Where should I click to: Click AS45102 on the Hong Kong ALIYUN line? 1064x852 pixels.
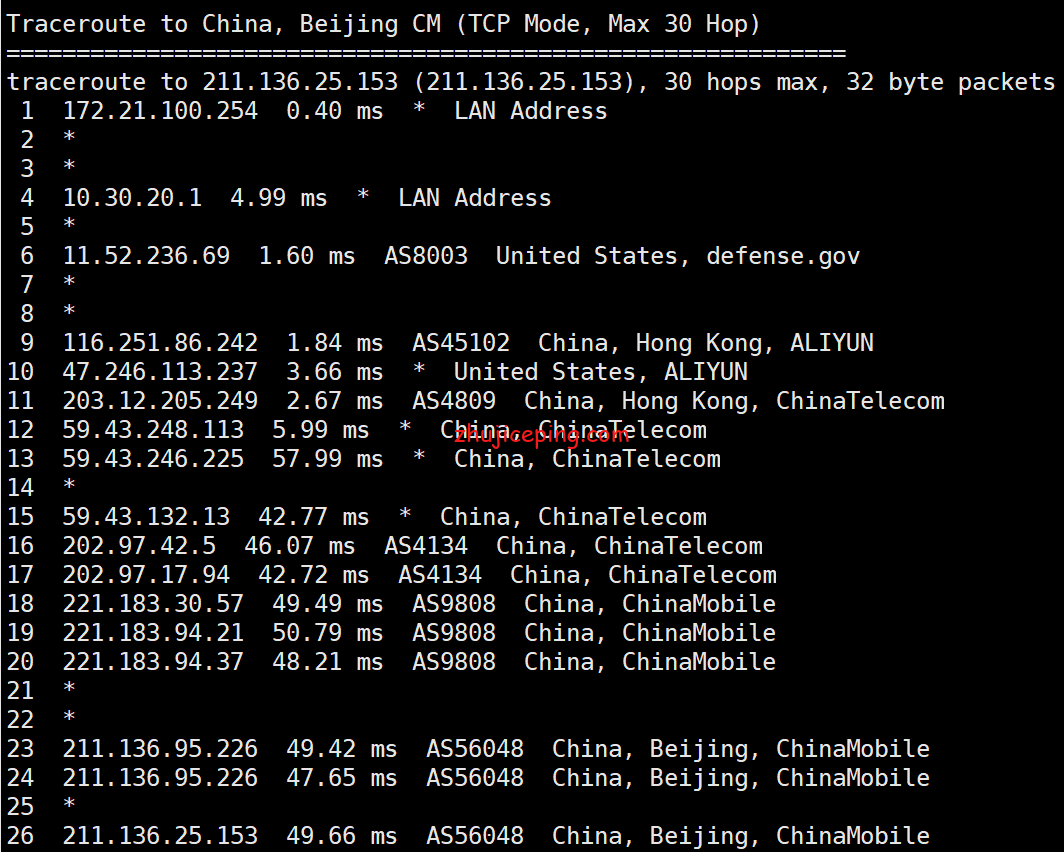click(461, 343)
